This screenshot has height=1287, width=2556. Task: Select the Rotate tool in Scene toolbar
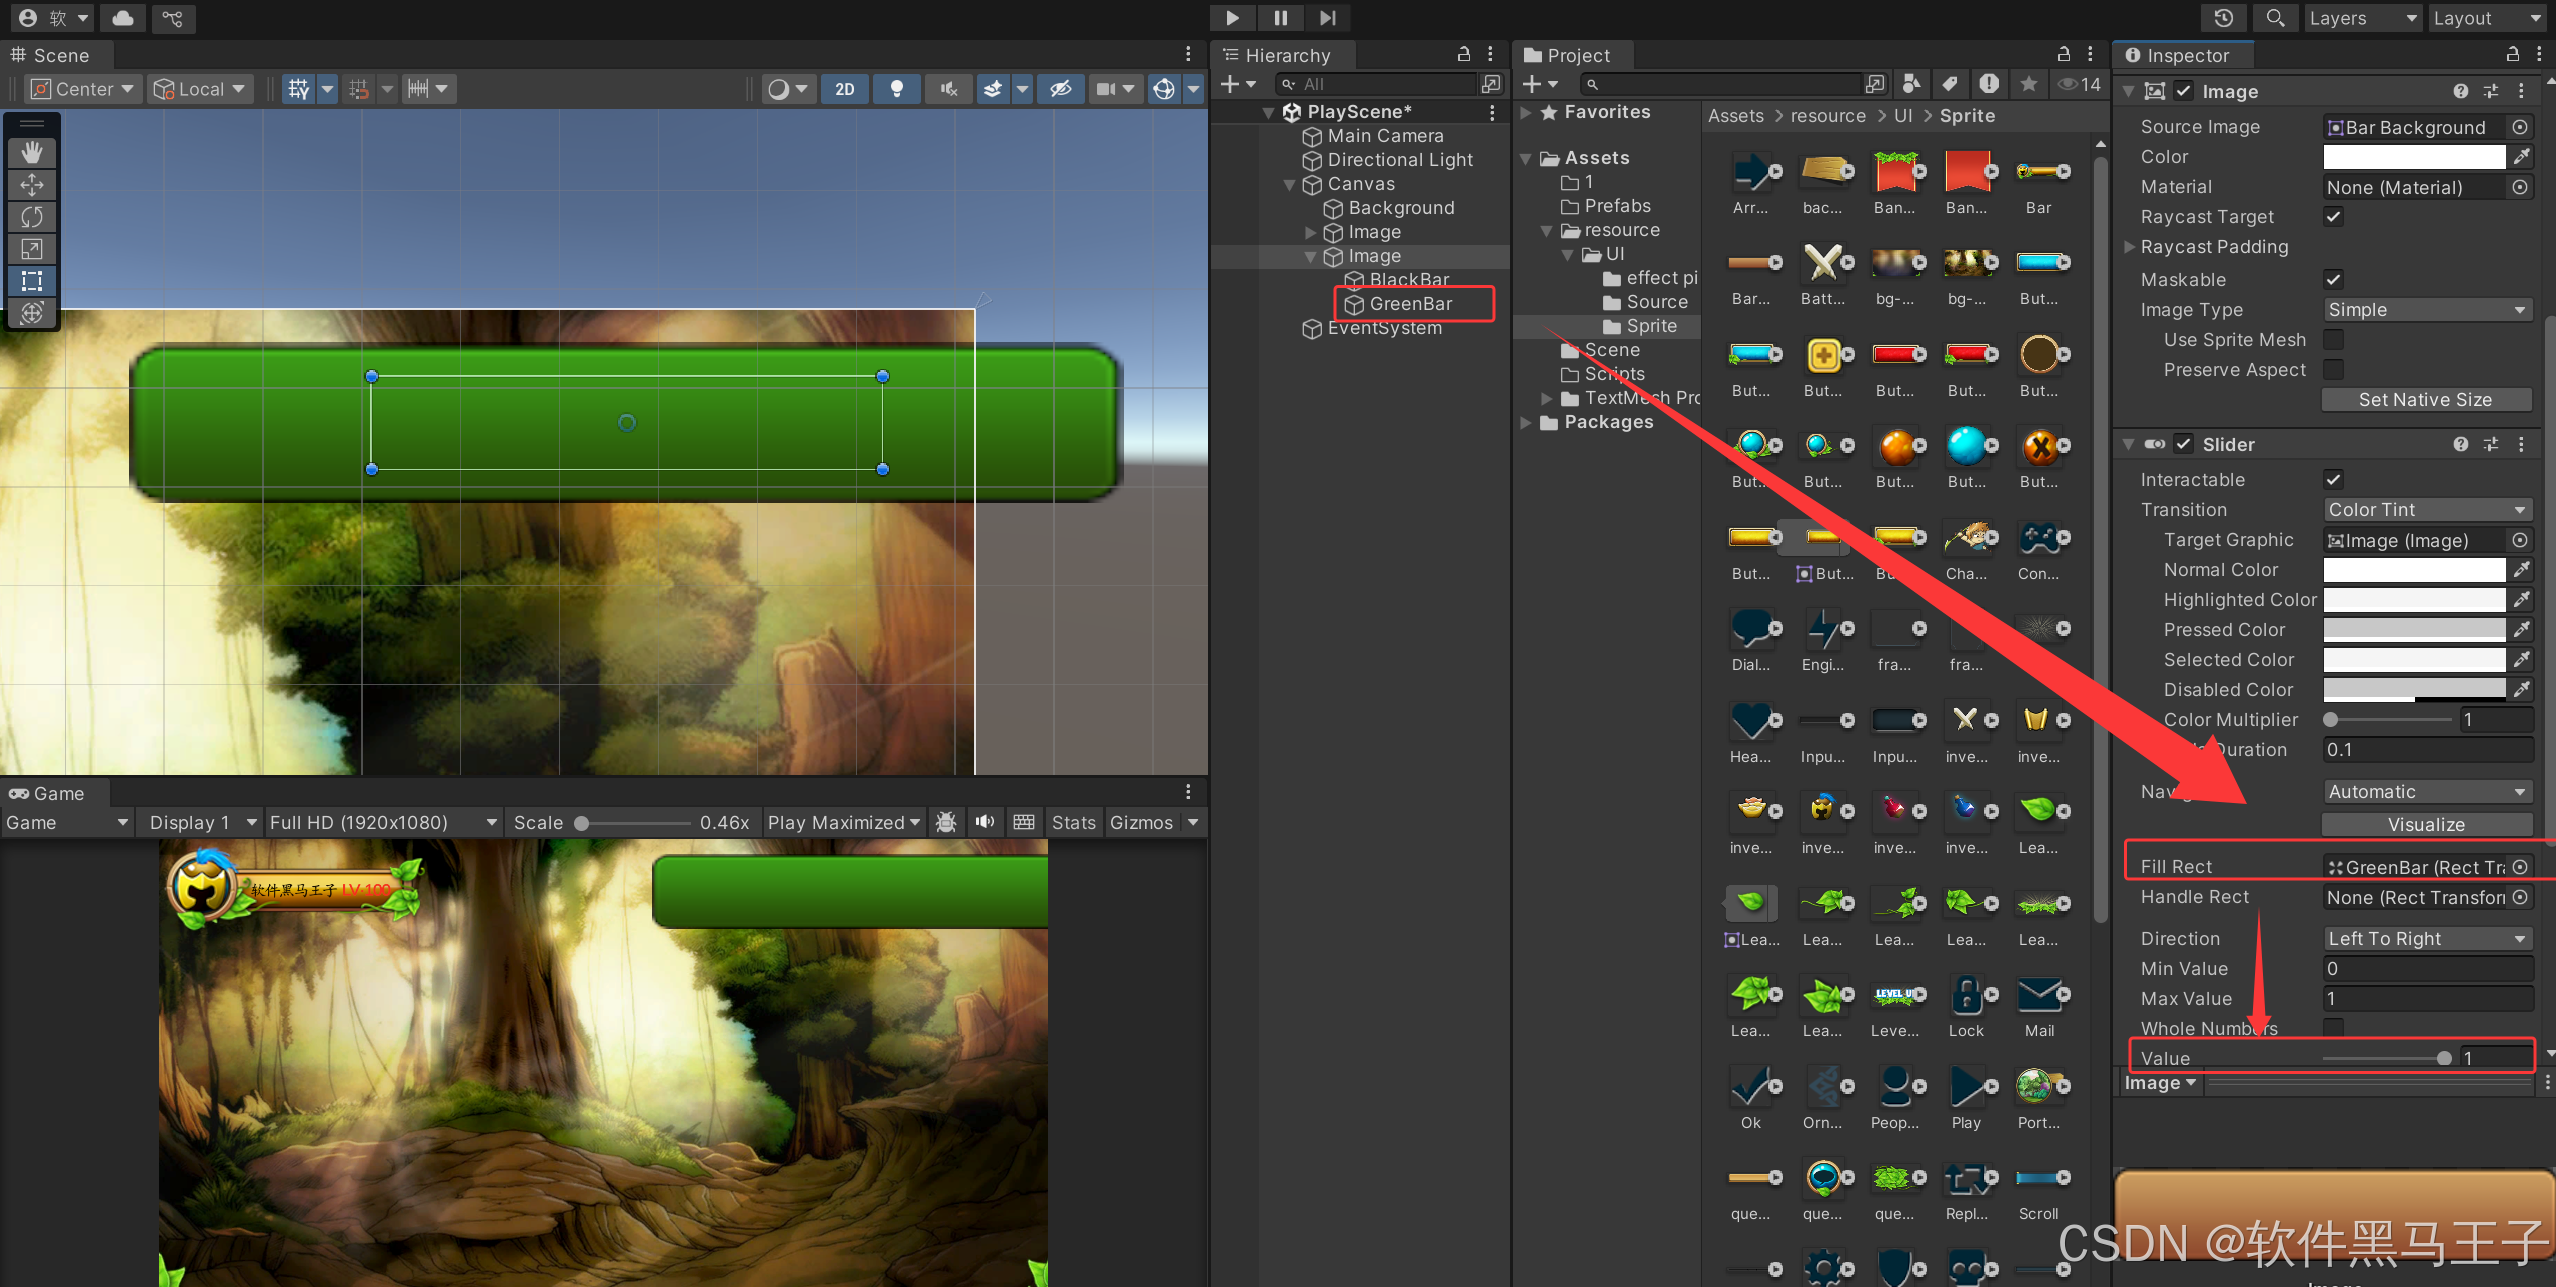click(32, 216)
